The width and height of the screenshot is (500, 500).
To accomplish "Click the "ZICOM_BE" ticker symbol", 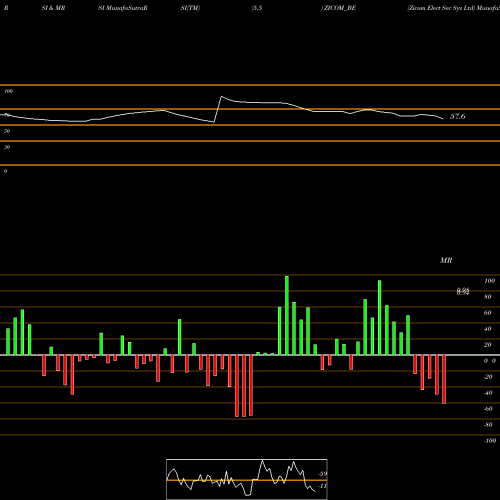I will (340, 8).
